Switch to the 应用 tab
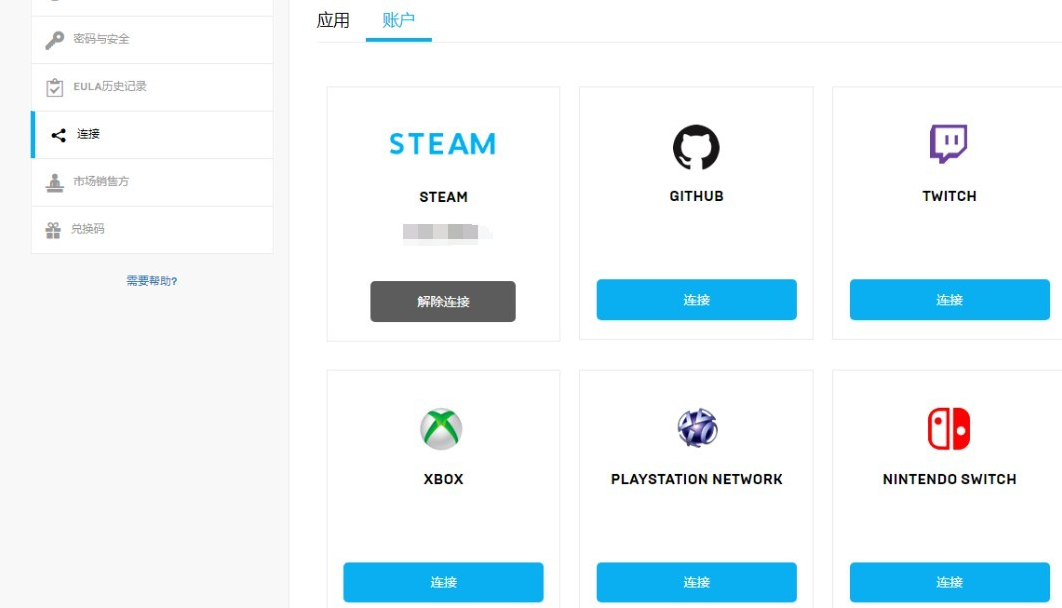1062x608 pixels. pyautogui.click(x=333, y=19)
